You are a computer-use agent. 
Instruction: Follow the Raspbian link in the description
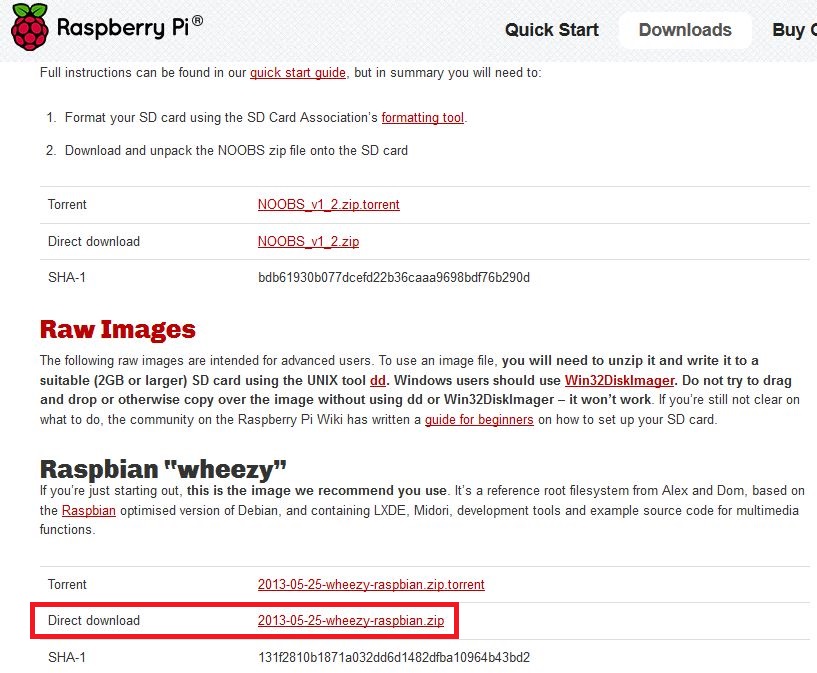tap(88, 511)
